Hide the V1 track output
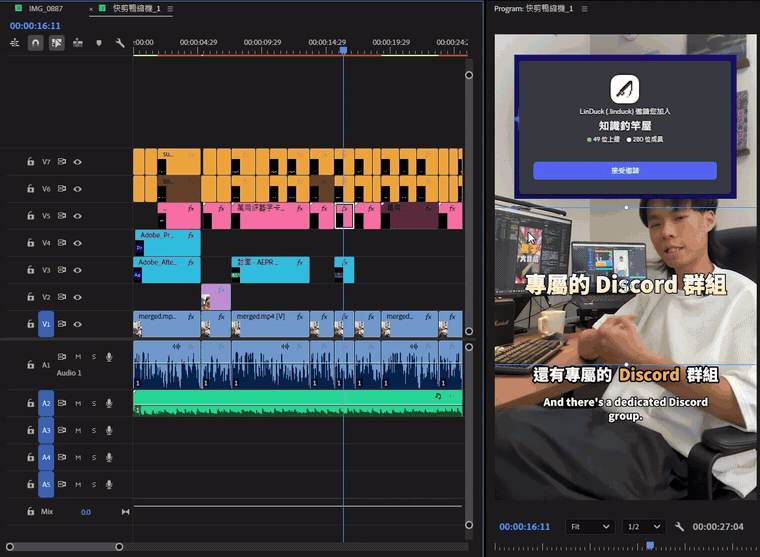 pos(78,324)
